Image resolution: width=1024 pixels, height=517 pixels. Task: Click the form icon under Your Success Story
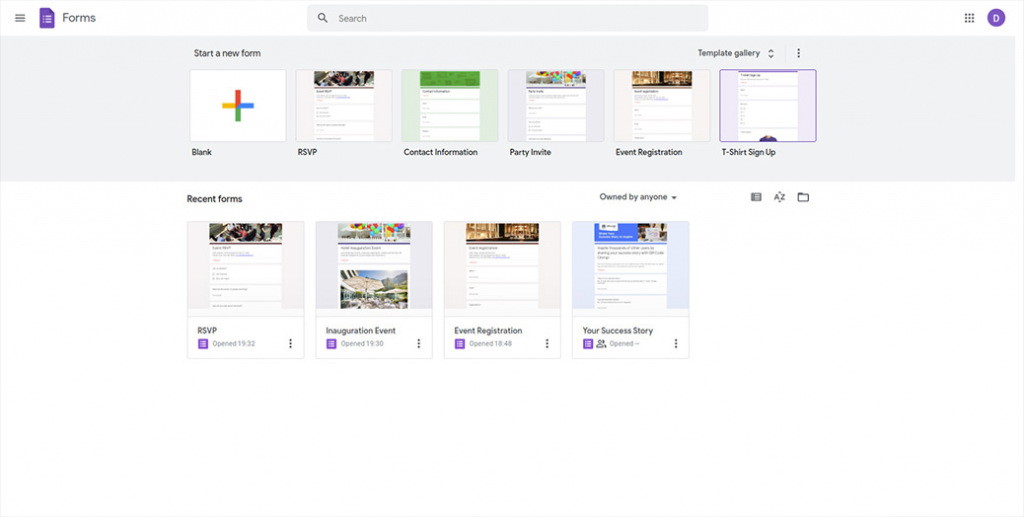[x=588, y=344]
